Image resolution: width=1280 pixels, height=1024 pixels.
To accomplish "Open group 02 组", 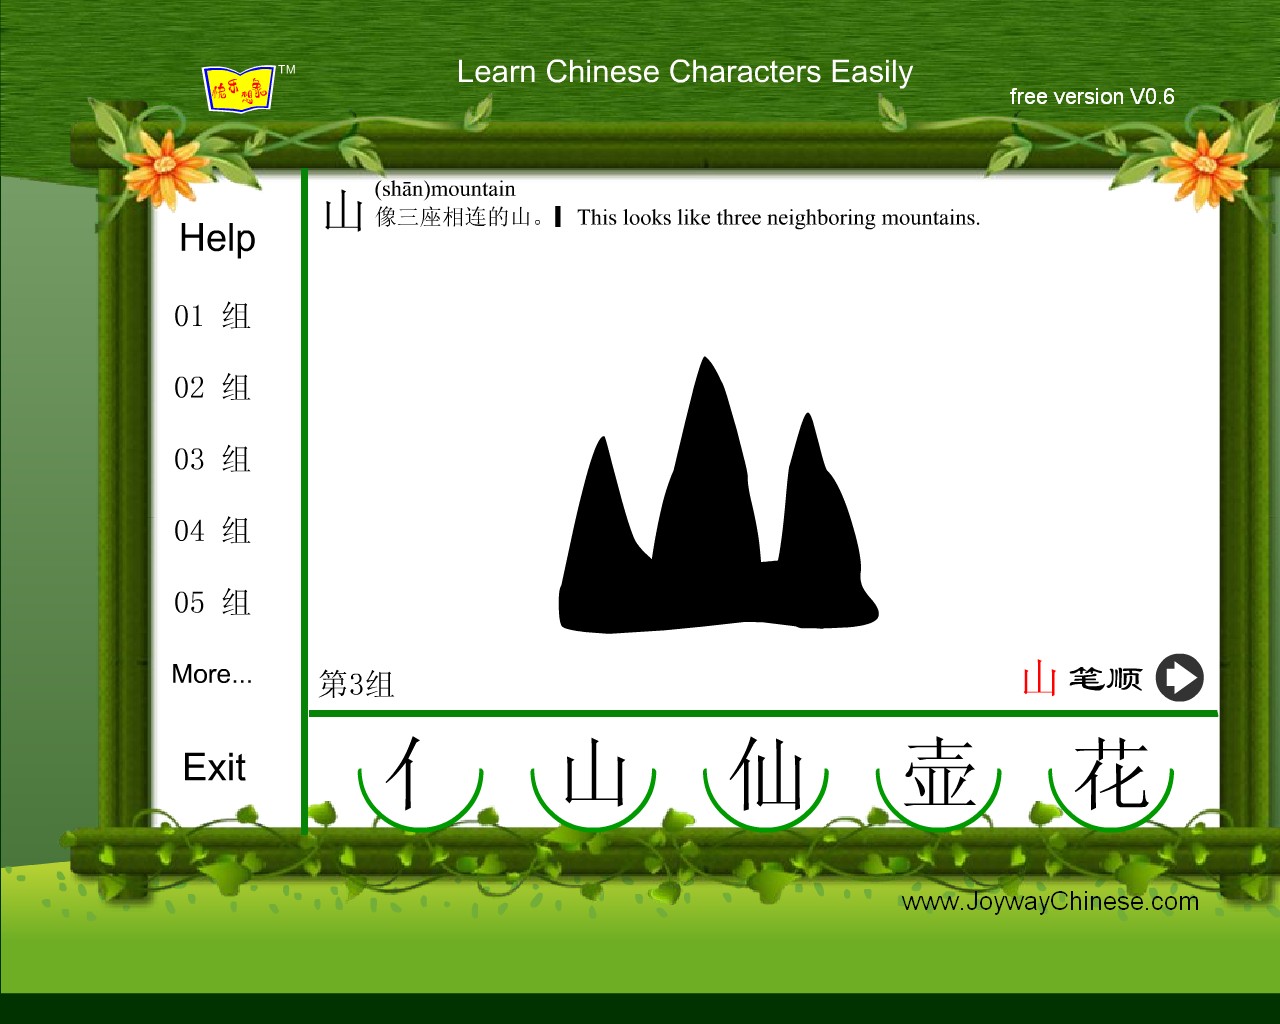I will point(212,387).
